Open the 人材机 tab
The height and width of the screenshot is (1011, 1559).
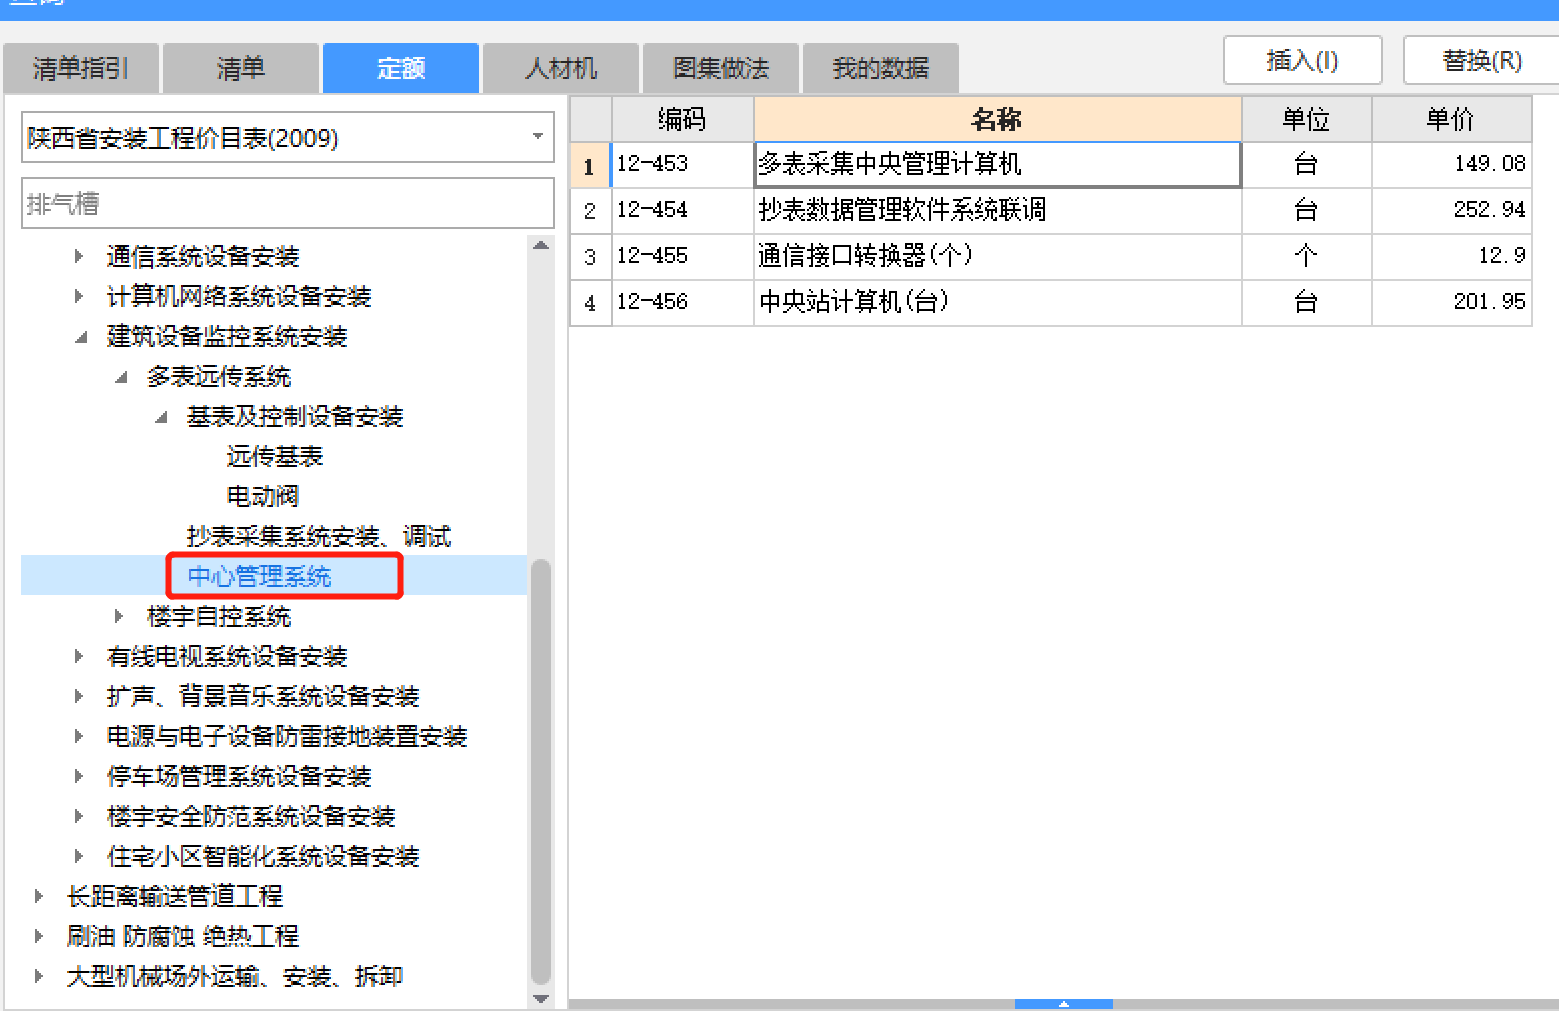pos(561,68)
